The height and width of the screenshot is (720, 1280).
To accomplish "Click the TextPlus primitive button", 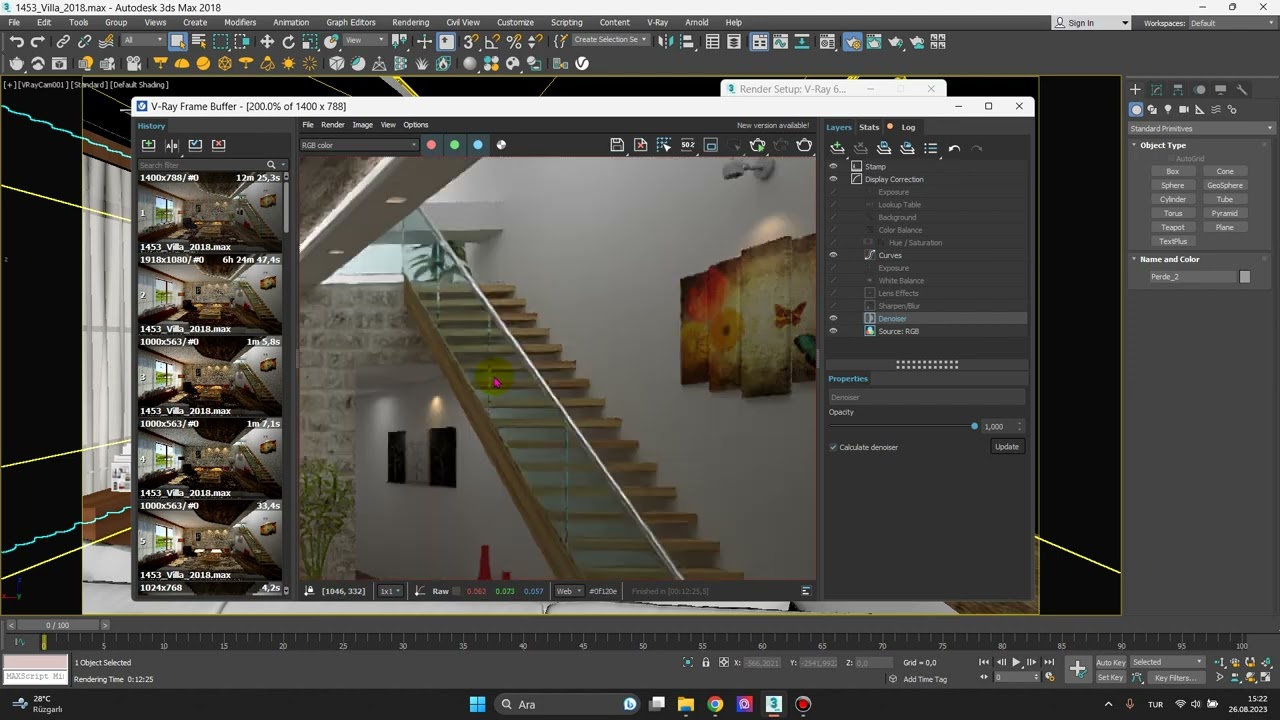I will tap(1172, 241).
